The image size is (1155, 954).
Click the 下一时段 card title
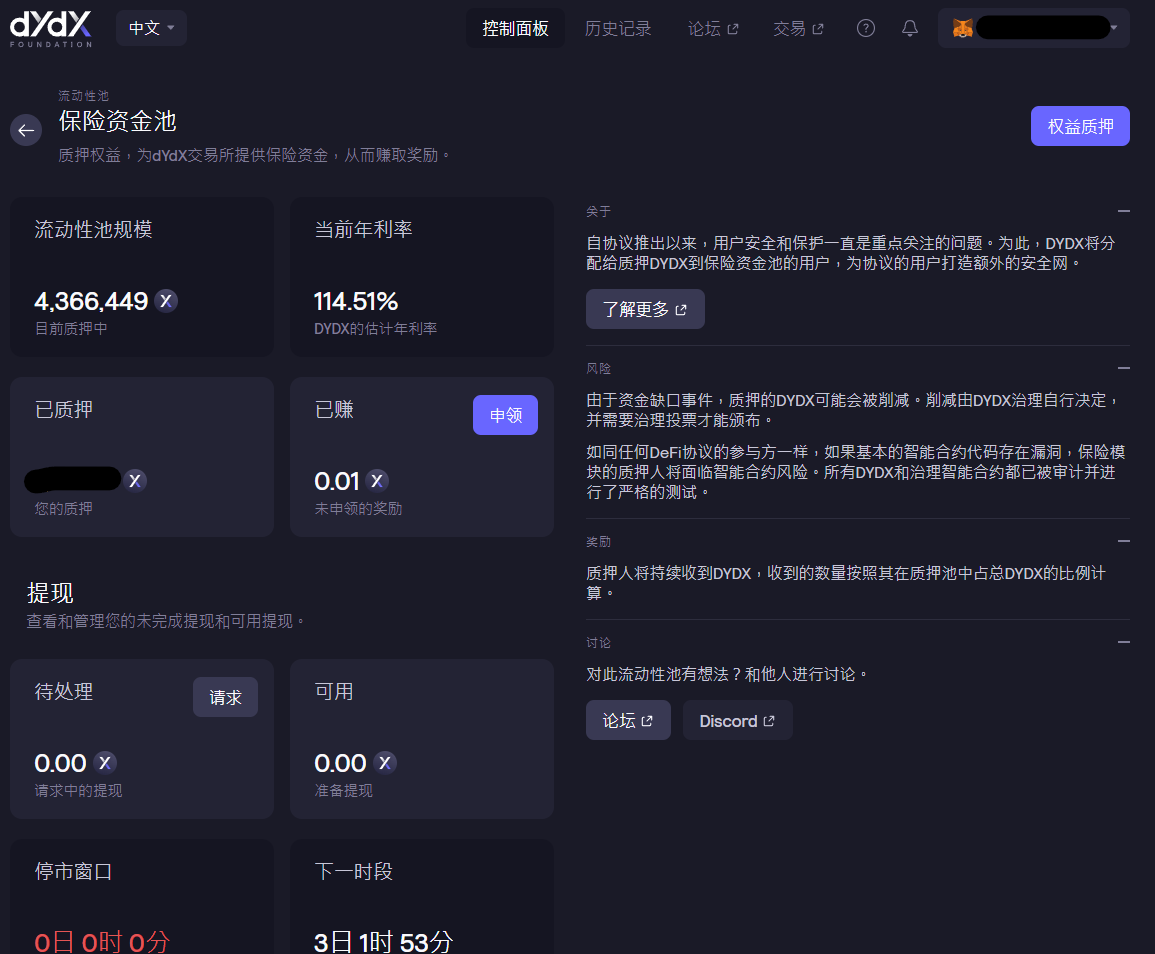354,871
